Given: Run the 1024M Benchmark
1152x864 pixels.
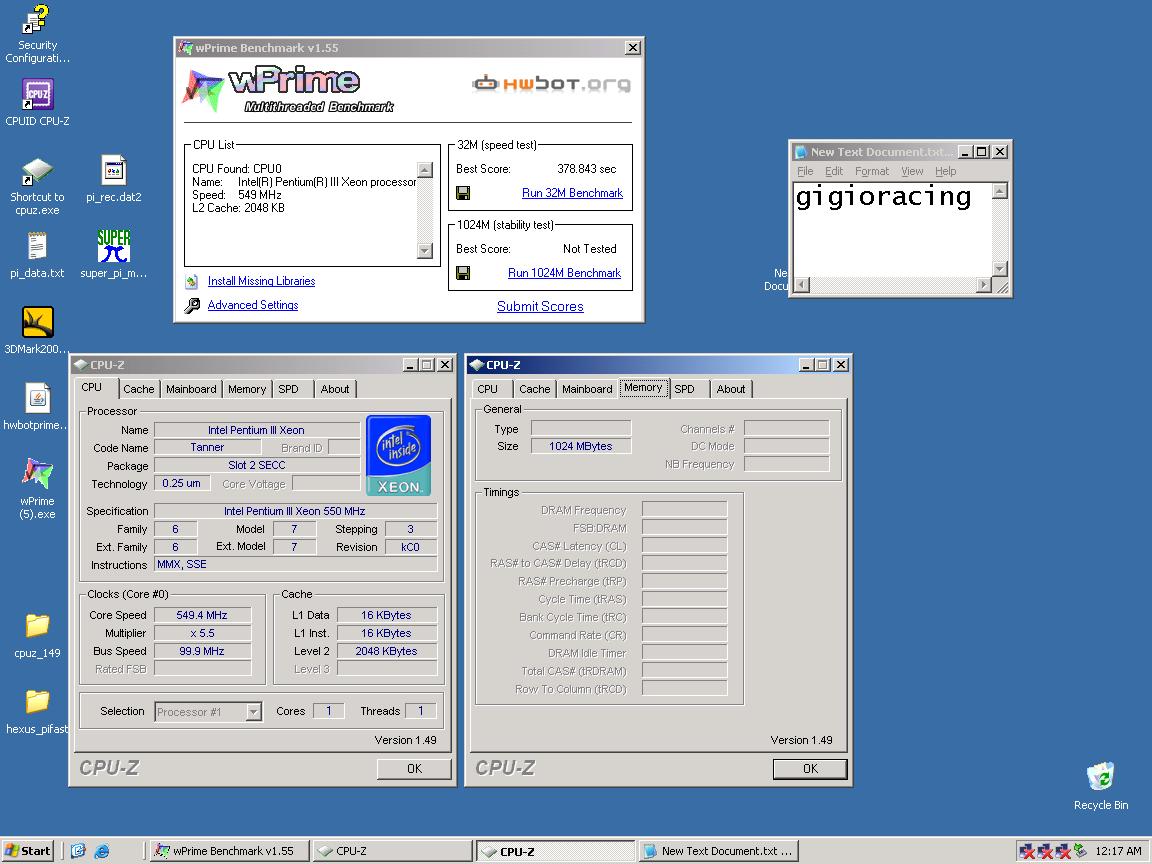Looking at the screenshot, I should (x=564, y=273).
